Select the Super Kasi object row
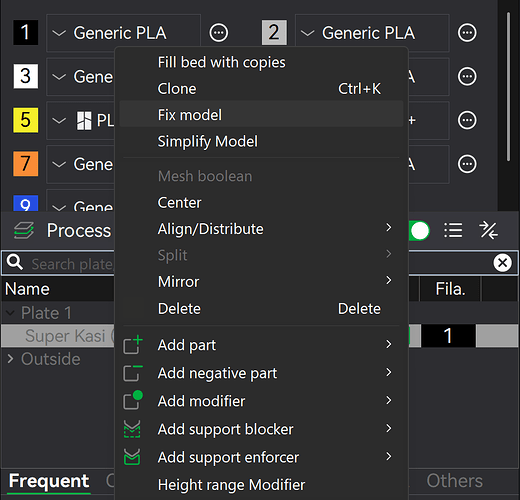Image resolution: width=520 pixels, height=500 pixels. 58,336
